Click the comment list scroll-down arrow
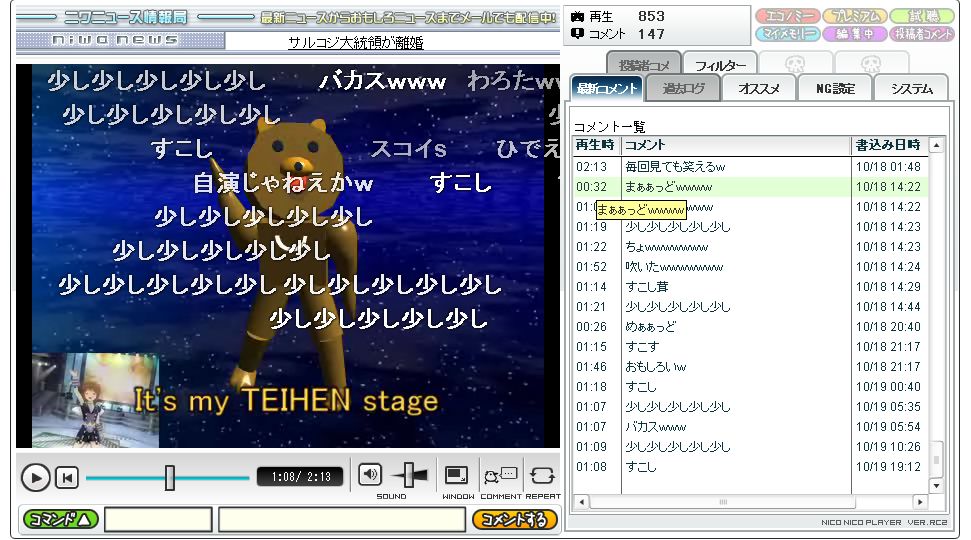 936,486
